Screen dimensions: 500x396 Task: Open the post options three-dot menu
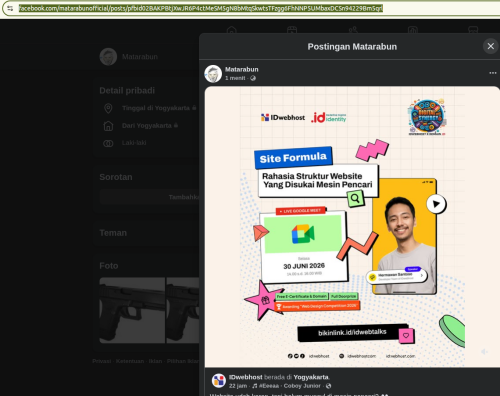(x=493, y=73)
